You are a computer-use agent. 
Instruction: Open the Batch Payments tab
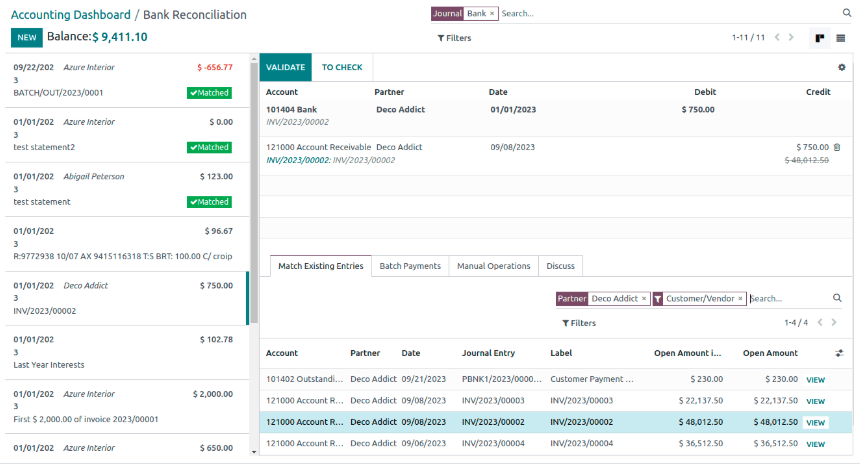click(x=410, y=266)
